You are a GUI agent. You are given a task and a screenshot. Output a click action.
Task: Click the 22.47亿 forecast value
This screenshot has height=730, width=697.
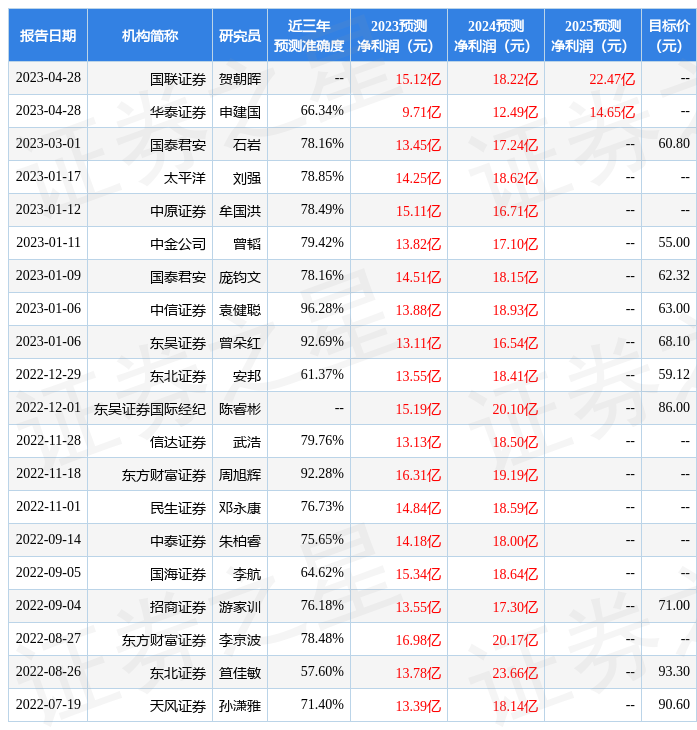tap(612, 79)
